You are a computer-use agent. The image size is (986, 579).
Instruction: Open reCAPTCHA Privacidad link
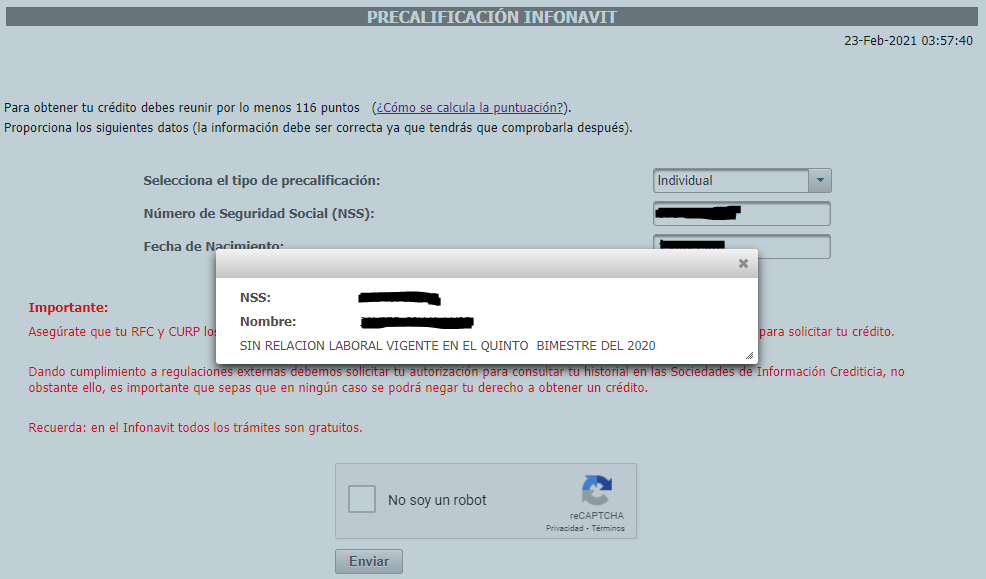[564, 528]
